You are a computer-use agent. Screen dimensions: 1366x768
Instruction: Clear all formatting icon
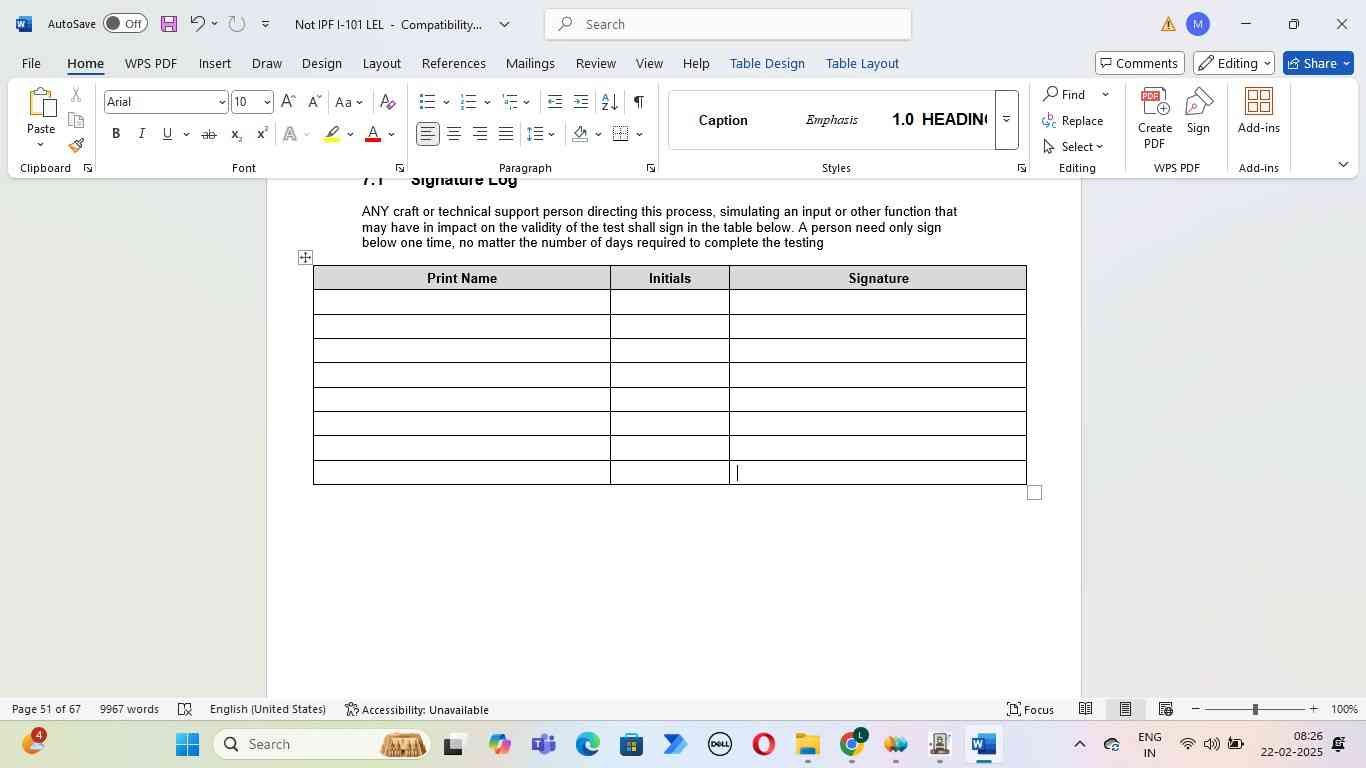388,102
